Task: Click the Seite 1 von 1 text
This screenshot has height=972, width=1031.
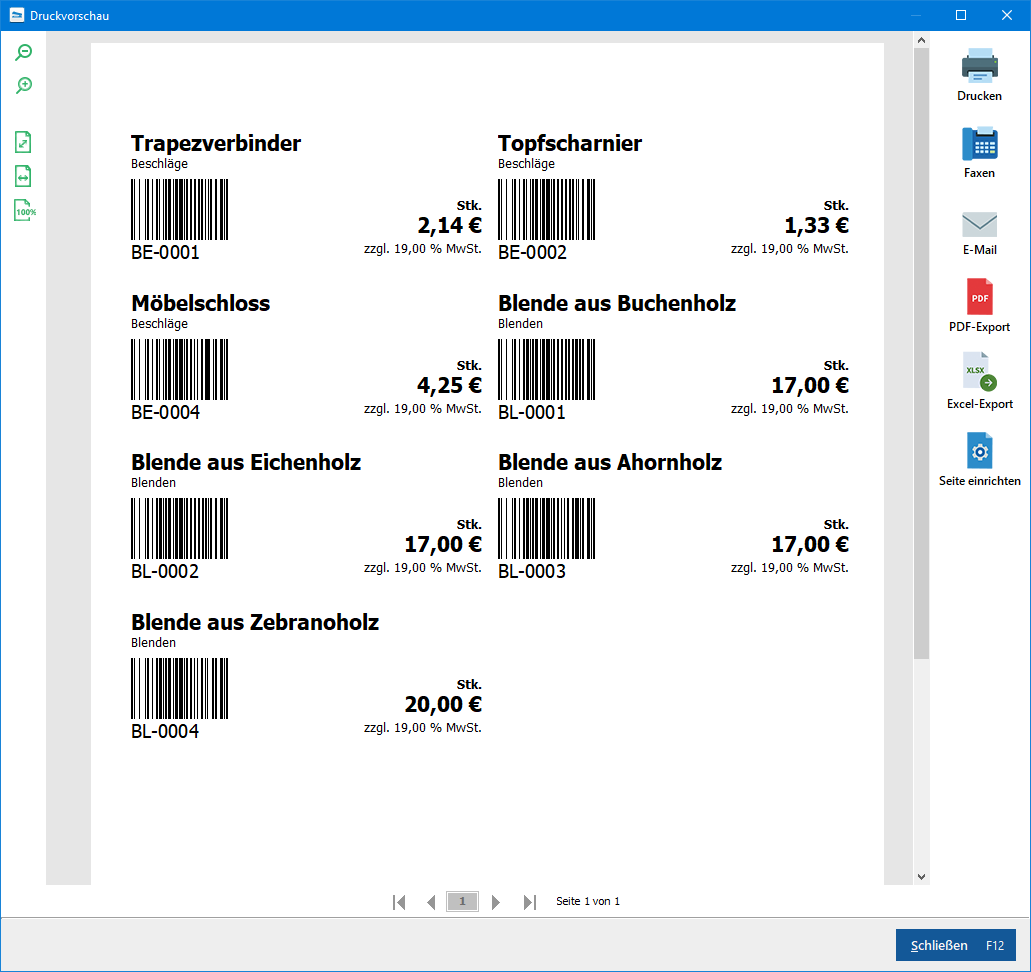Action: (588, 902)
